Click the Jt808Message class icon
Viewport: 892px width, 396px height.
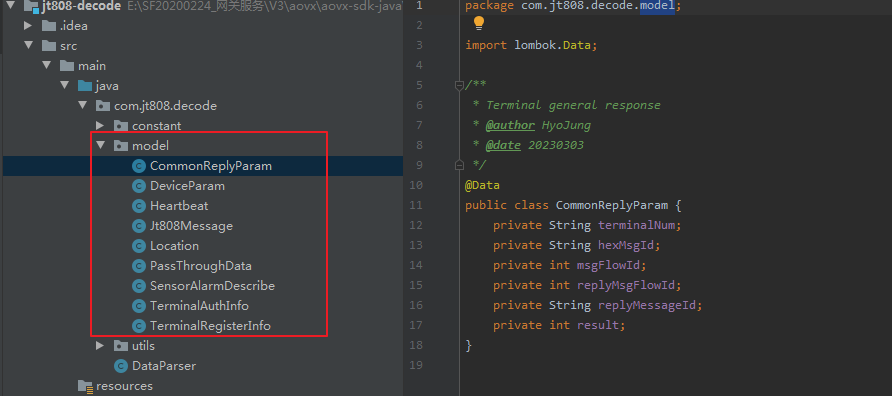pyautogui.click(x=139, y=226)
